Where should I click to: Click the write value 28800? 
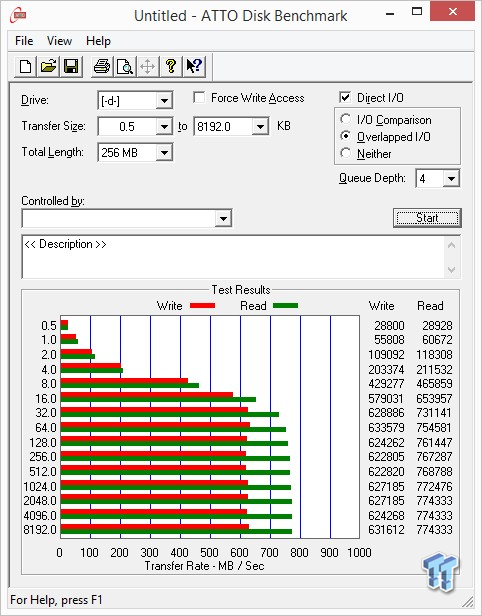pyautogui.click(x=389, y=326)
